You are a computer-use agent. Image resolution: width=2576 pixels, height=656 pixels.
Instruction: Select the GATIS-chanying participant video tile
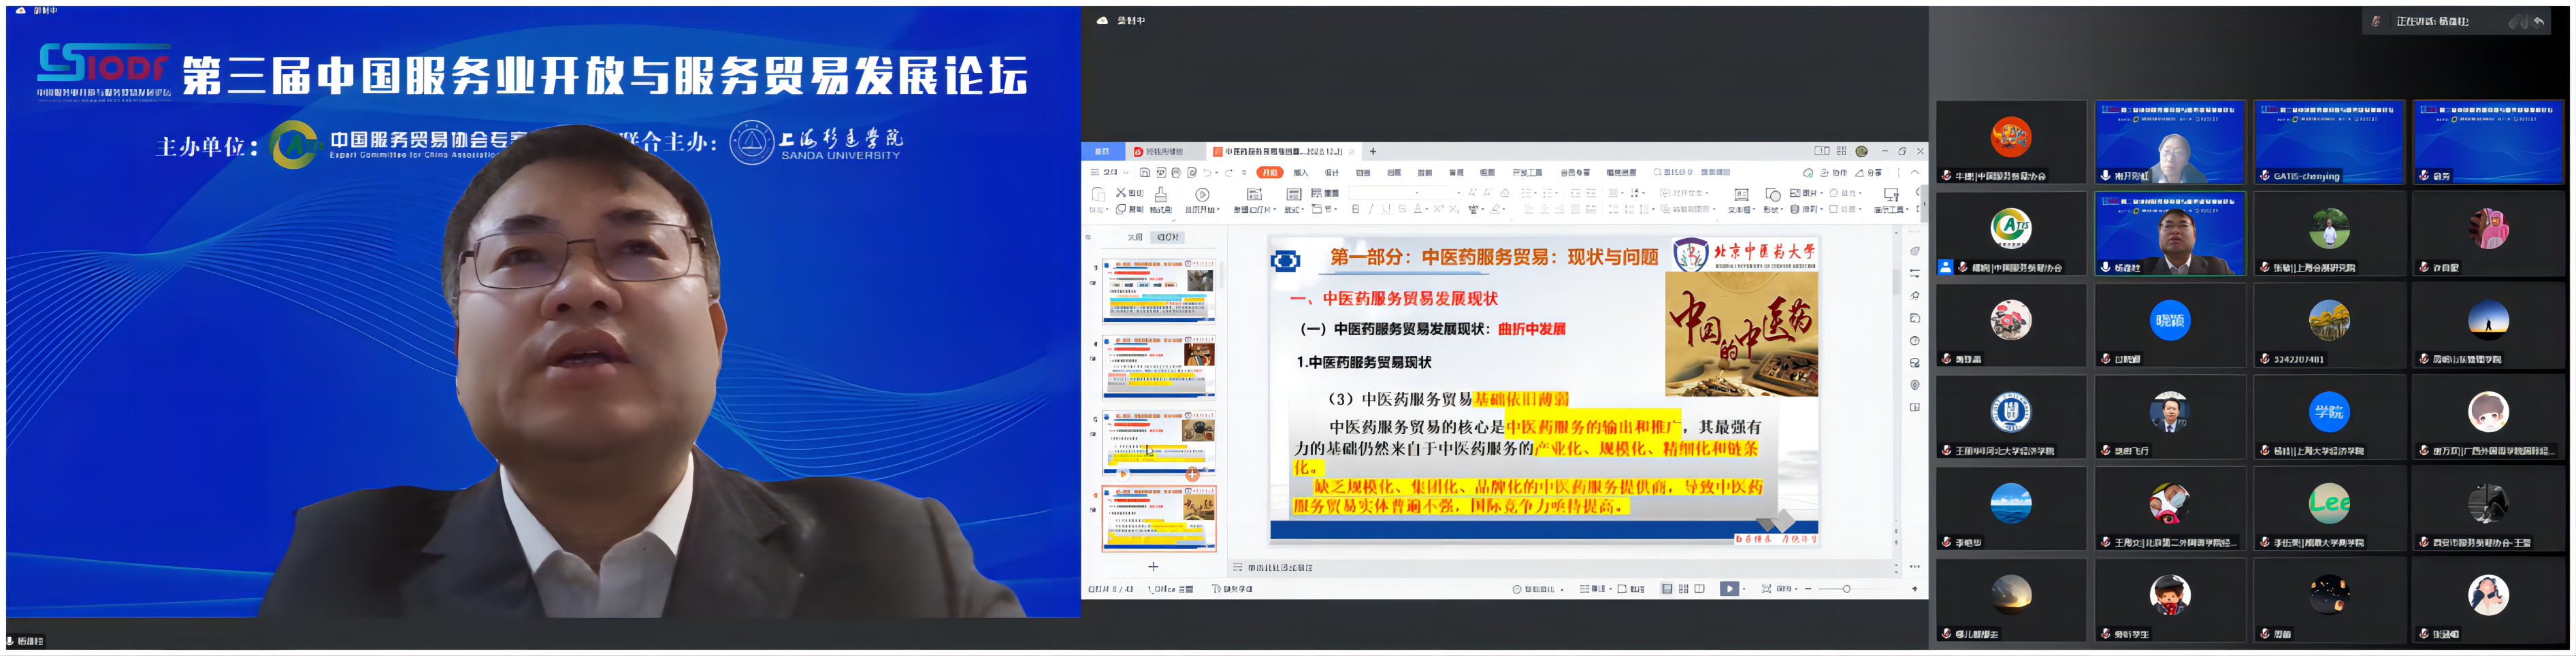click(2328, 142)
